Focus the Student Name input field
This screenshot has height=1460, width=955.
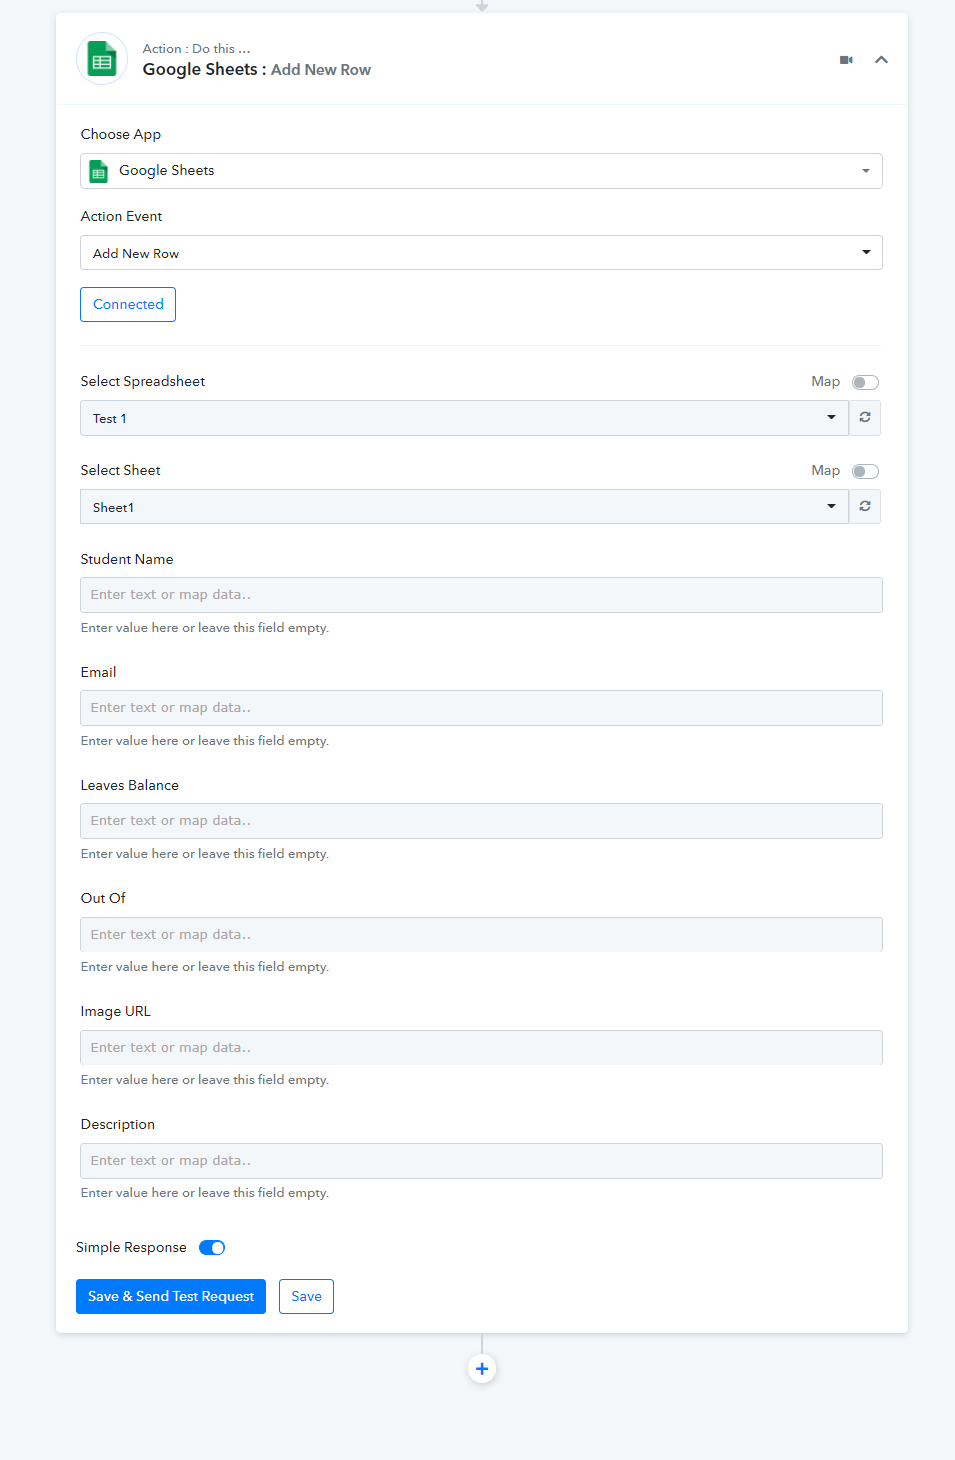[481, 595]
